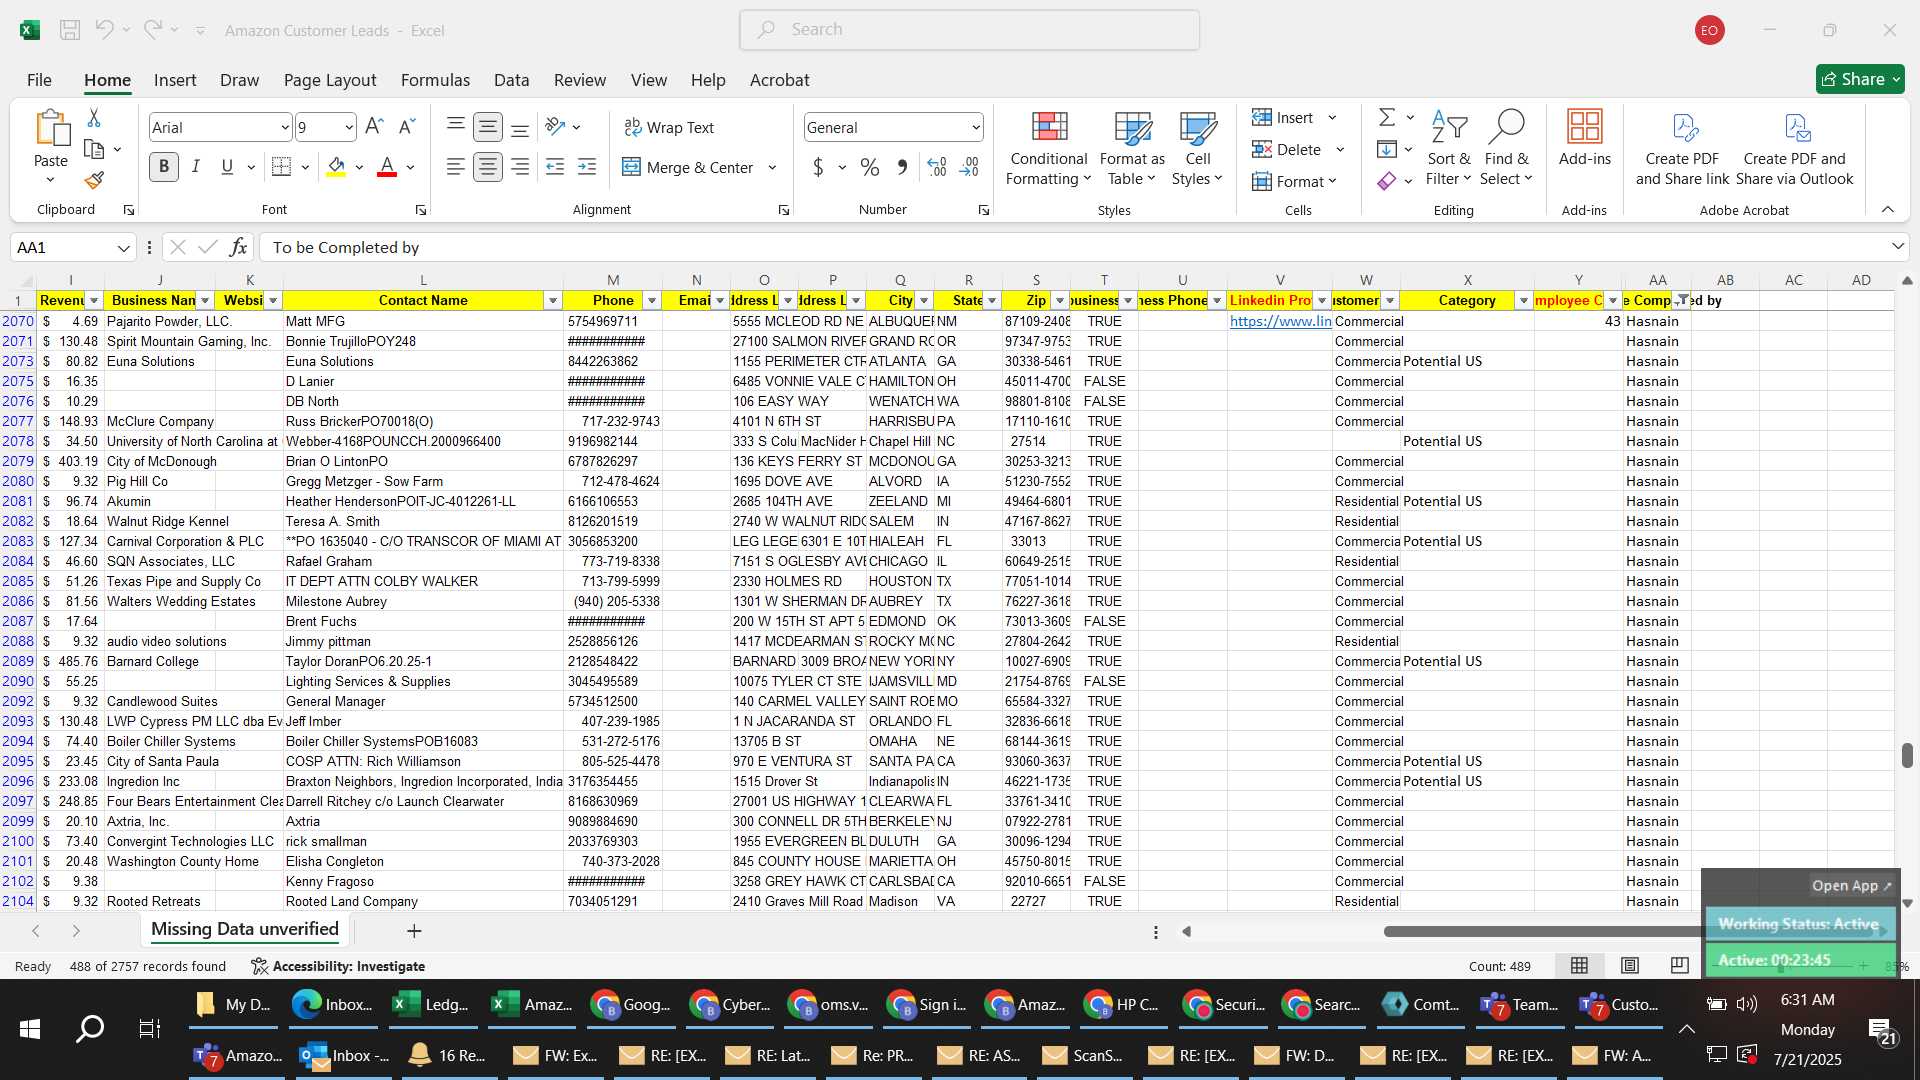Click the Increase Indent icon
This screenshot has height=1080, width=1920.
[x=587, y=167]
